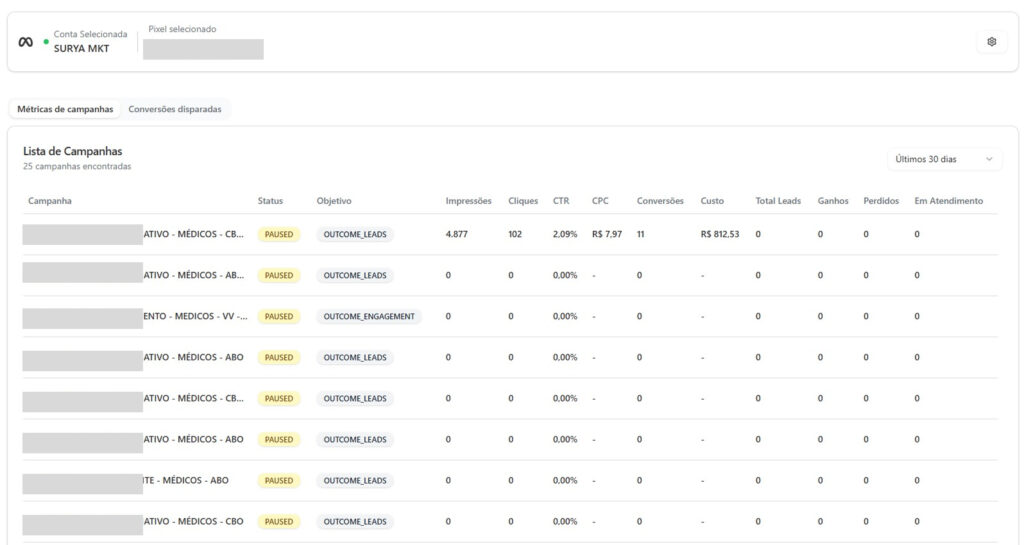The image size is (1024, 545).
Task: Click the Custo column header
Action: 712,201
